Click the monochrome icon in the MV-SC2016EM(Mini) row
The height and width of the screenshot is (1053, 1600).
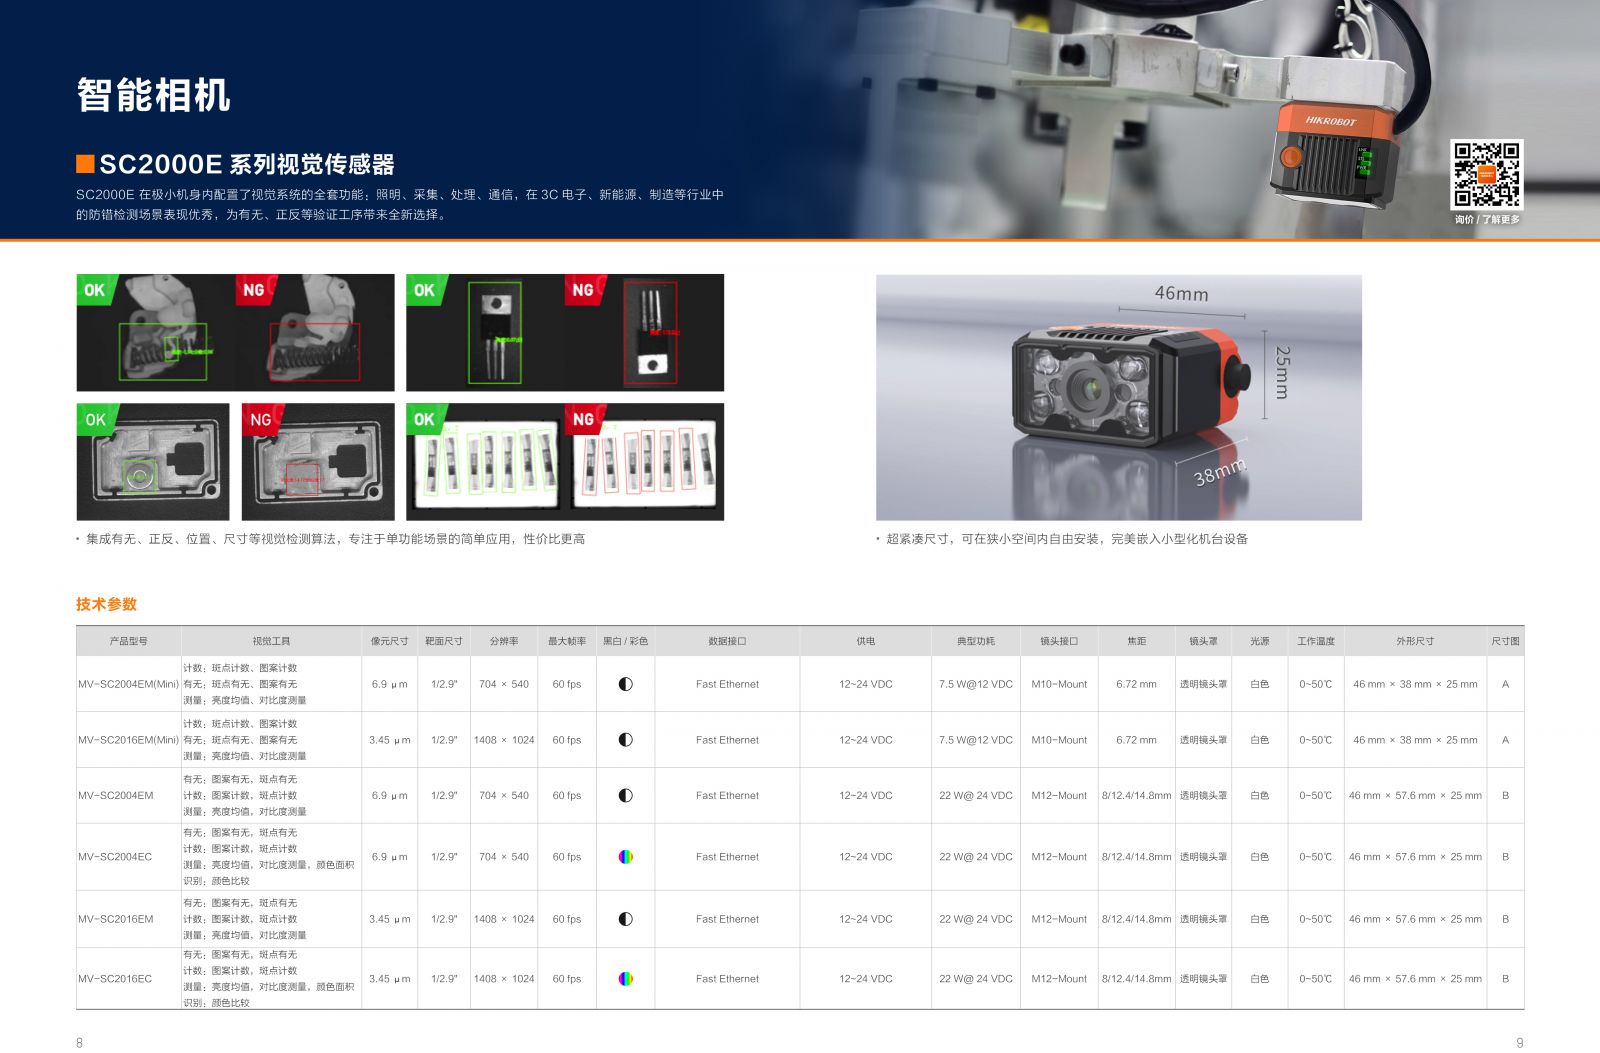pos(626,740)
